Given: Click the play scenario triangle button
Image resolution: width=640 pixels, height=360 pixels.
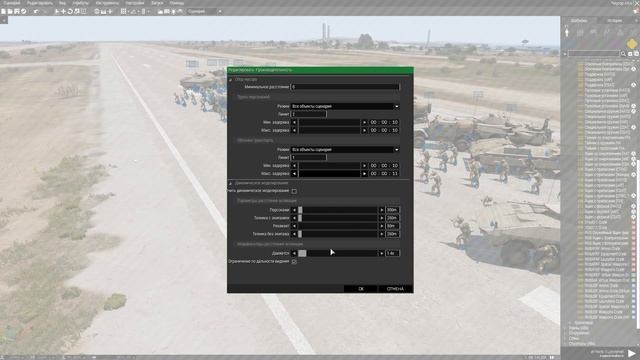Looking at the screenshot, I should click(x=632, y=353).
